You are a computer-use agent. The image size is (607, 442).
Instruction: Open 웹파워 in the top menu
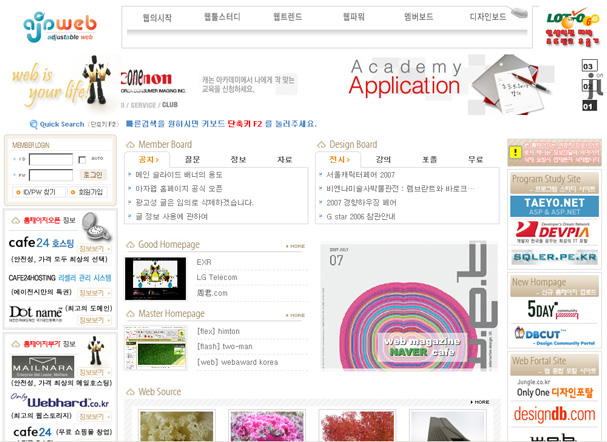[353, 17]
